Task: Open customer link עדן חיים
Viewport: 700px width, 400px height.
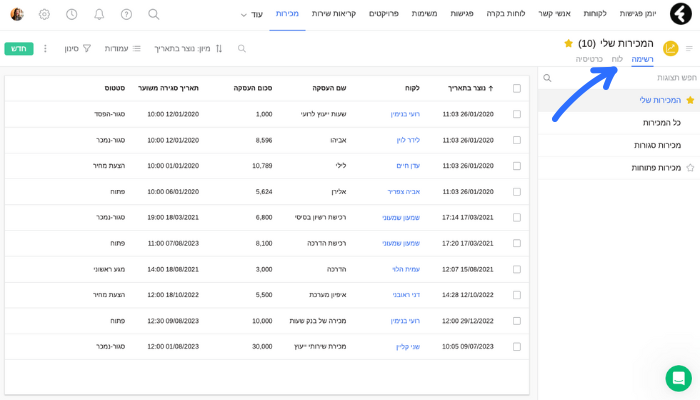Action: pos(408,166)
